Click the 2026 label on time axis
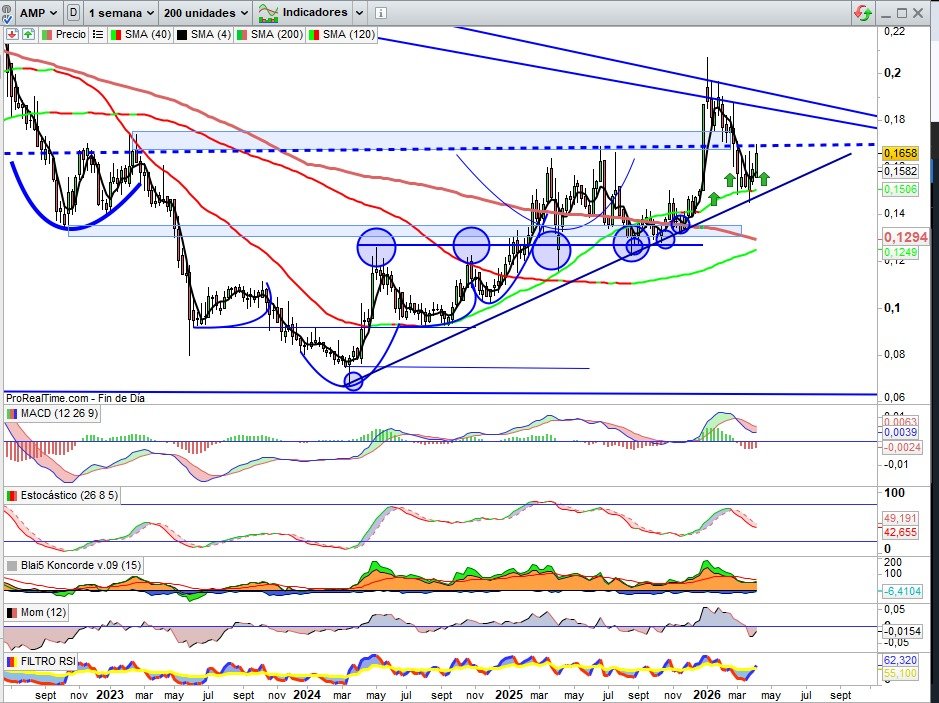The width and height of the screenshot is (939, 703). (x=707, y=695)
